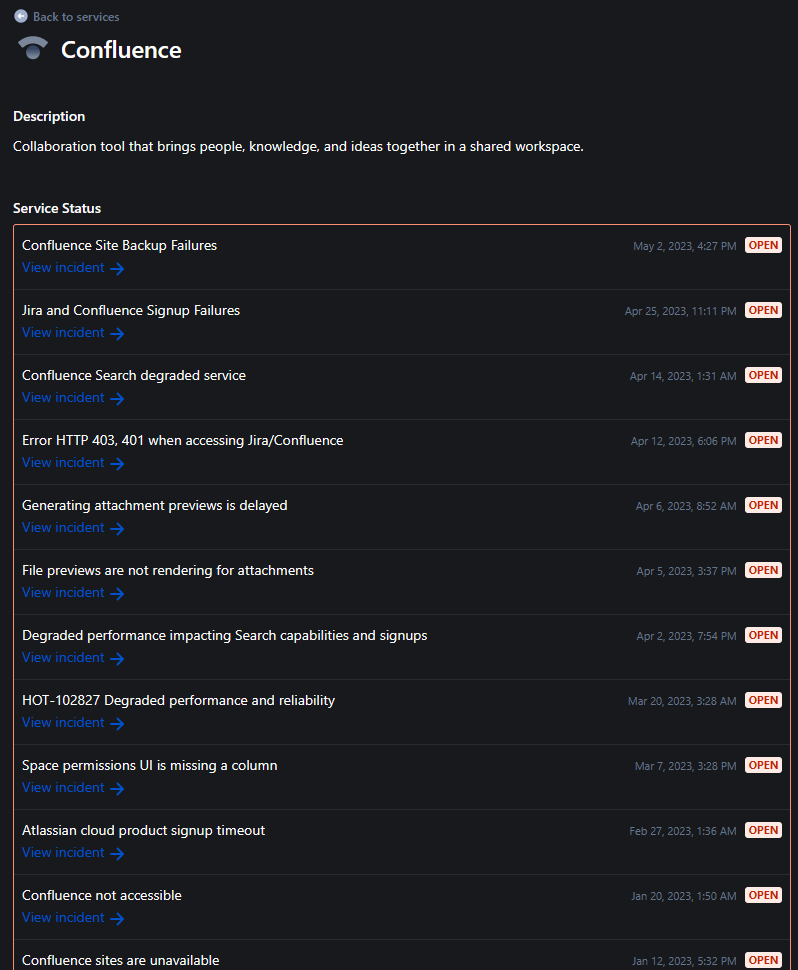Click the Confluence service logo icon
The height and width of the screenshot is (970, 798).
pyautogui.click(x=31, y=48)
